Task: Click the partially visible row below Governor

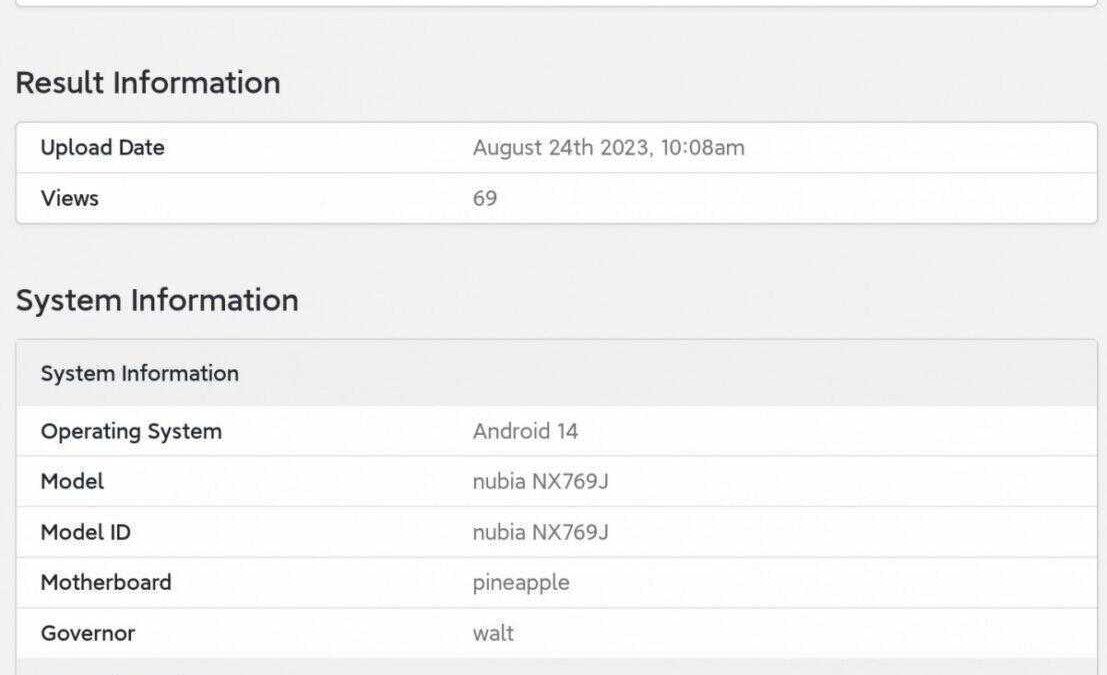Action: pyautogui.click(x=556, y=667)
